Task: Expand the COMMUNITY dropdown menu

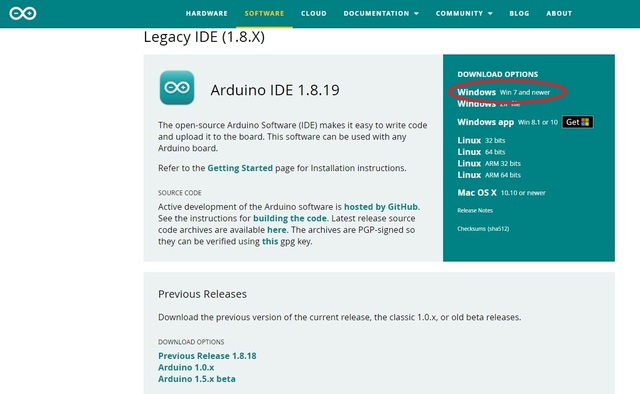Action: (464, 13)
